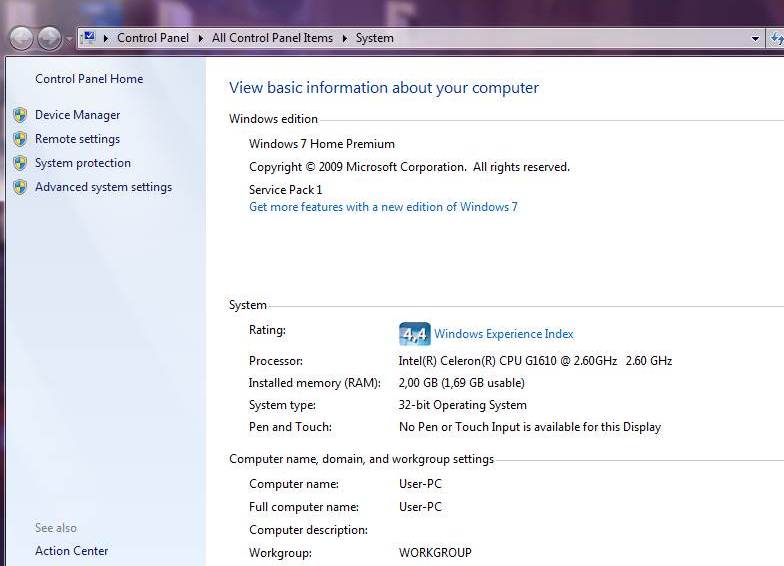This screenshot has width=784, height=566.
Task: Click the shield icon beside Device Manager
Action: (x=20, y=115)
